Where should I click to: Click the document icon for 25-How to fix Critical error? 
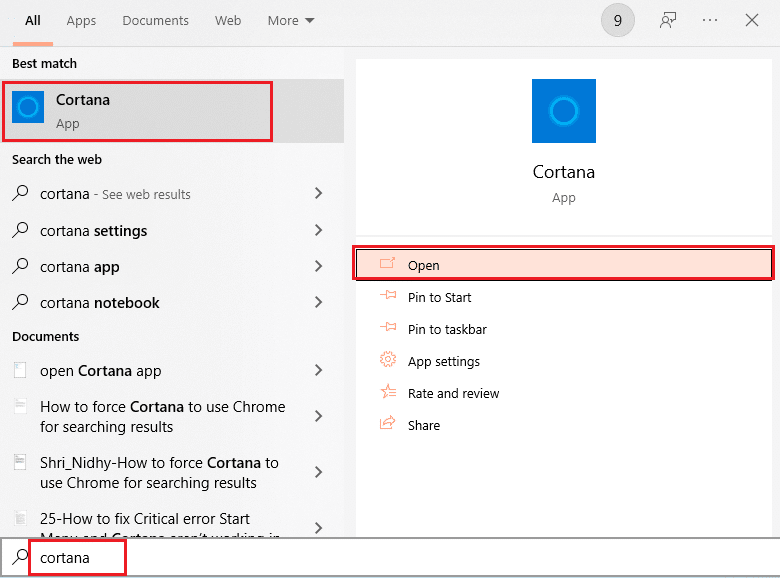click(x=20, y=518)
